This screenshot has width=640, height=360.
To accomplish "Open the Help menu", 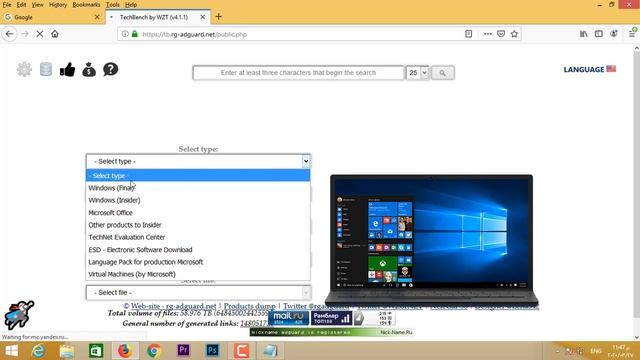I will pyautogui.click(x=131, y=5).
